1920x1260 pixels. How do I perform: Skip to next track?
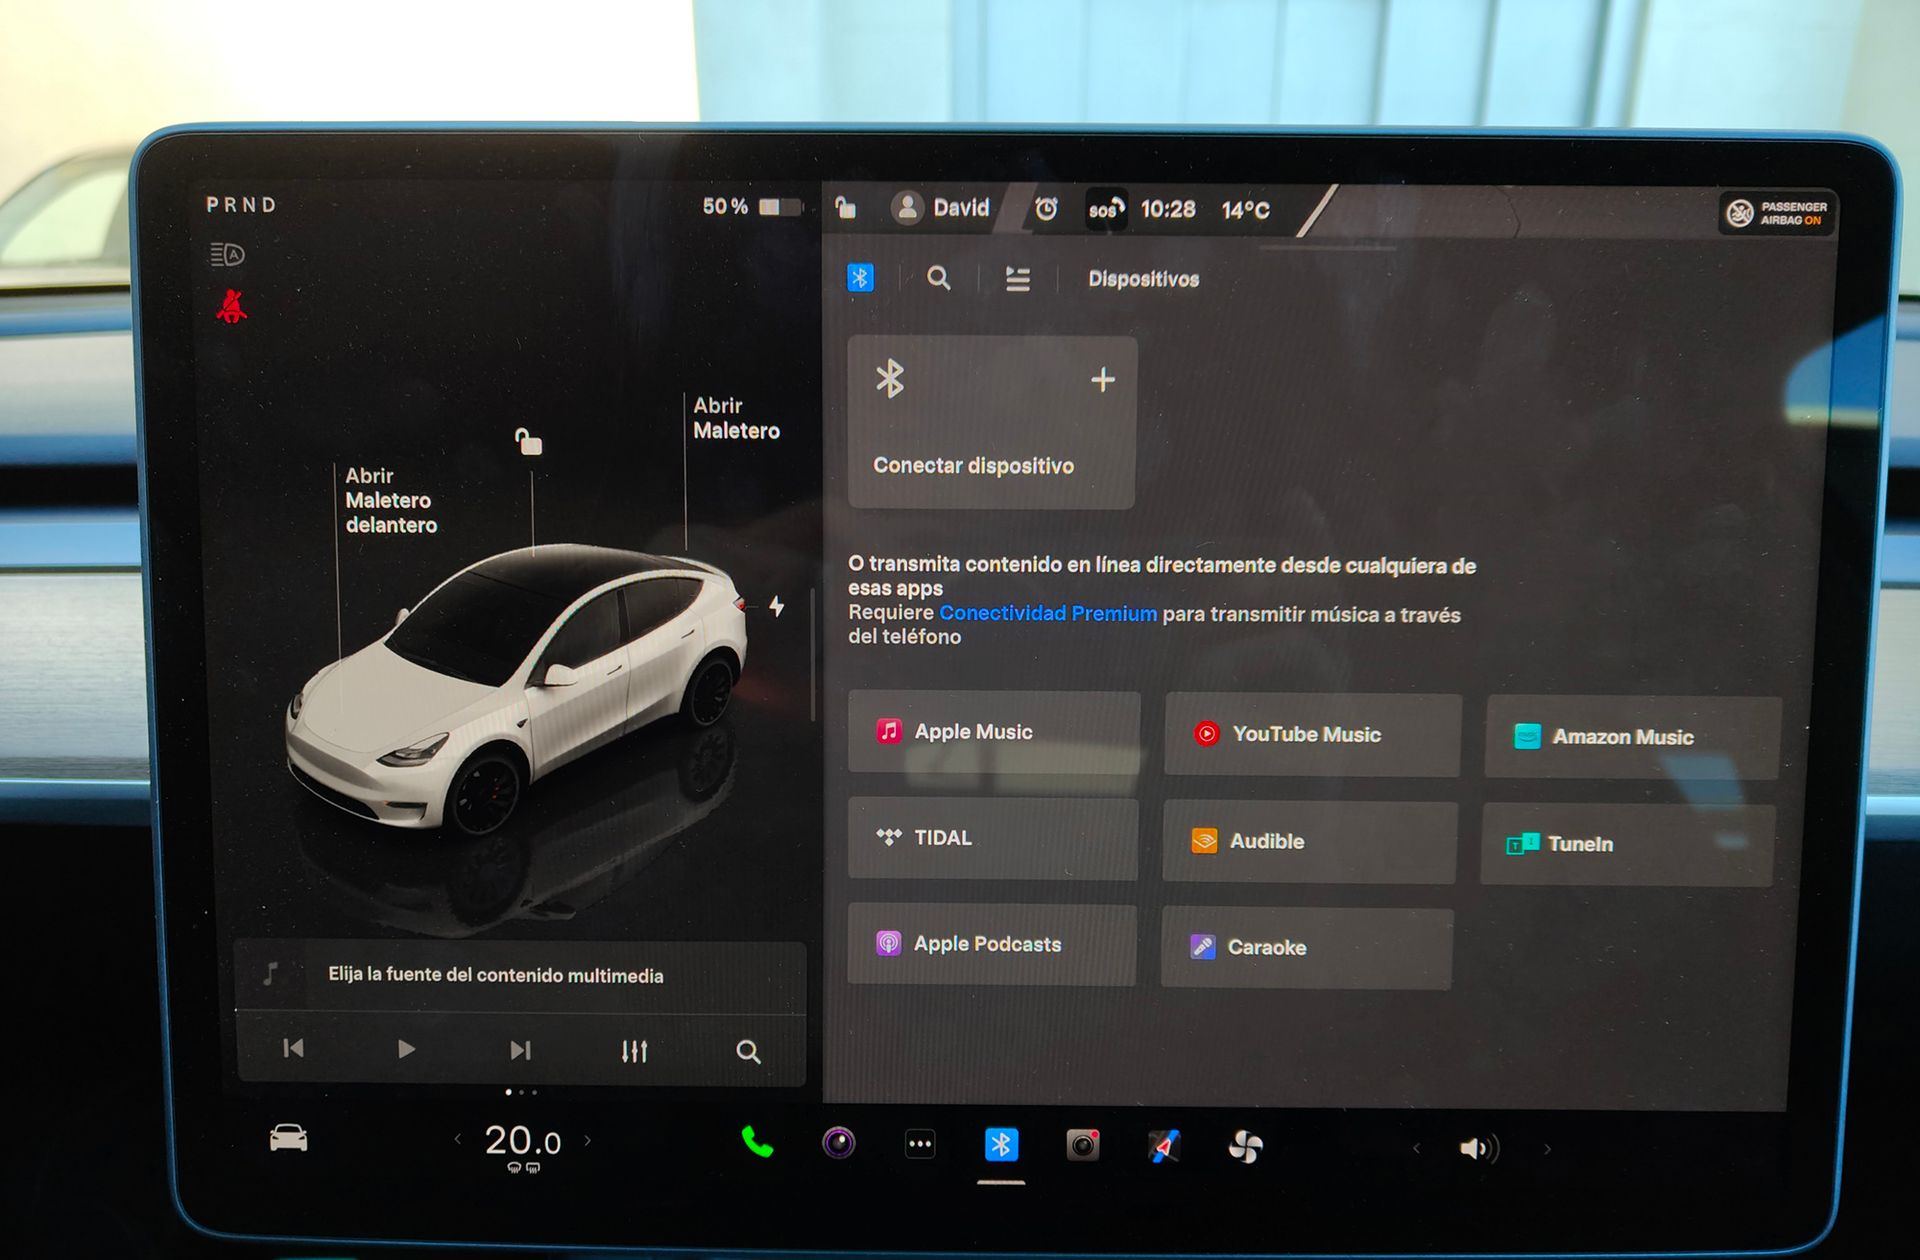click(x=520, y=1050)
